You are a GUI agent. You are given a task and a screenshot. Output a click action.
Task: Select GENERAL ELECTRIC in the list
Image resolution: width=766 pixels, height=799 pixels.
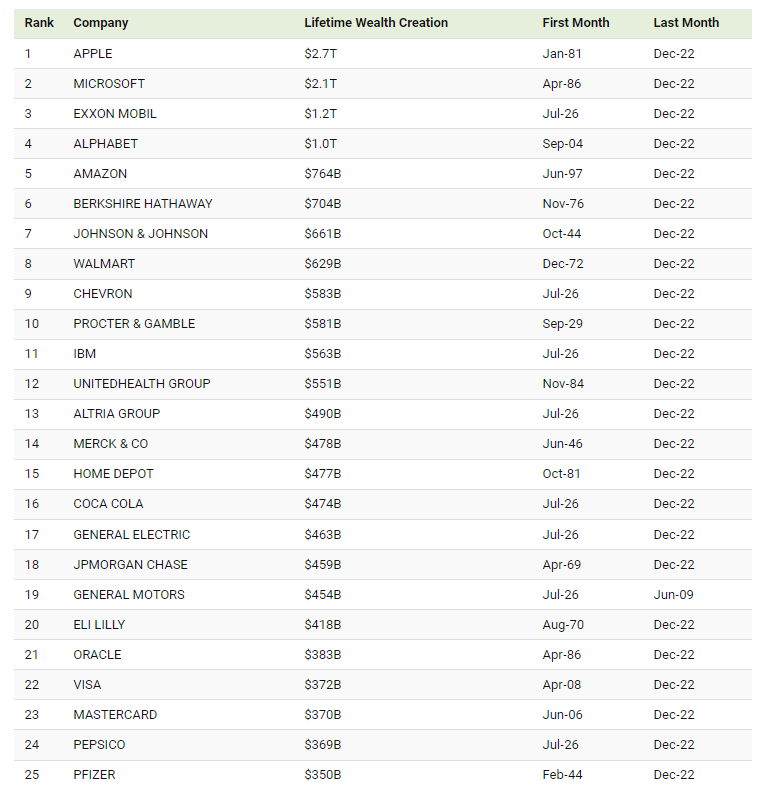click(131, 535)
